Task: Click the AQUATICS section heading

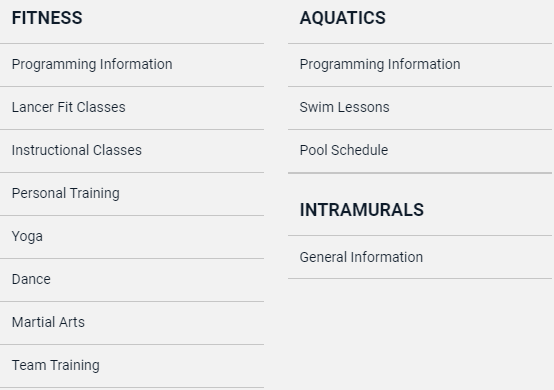Action: coord(343,18)
